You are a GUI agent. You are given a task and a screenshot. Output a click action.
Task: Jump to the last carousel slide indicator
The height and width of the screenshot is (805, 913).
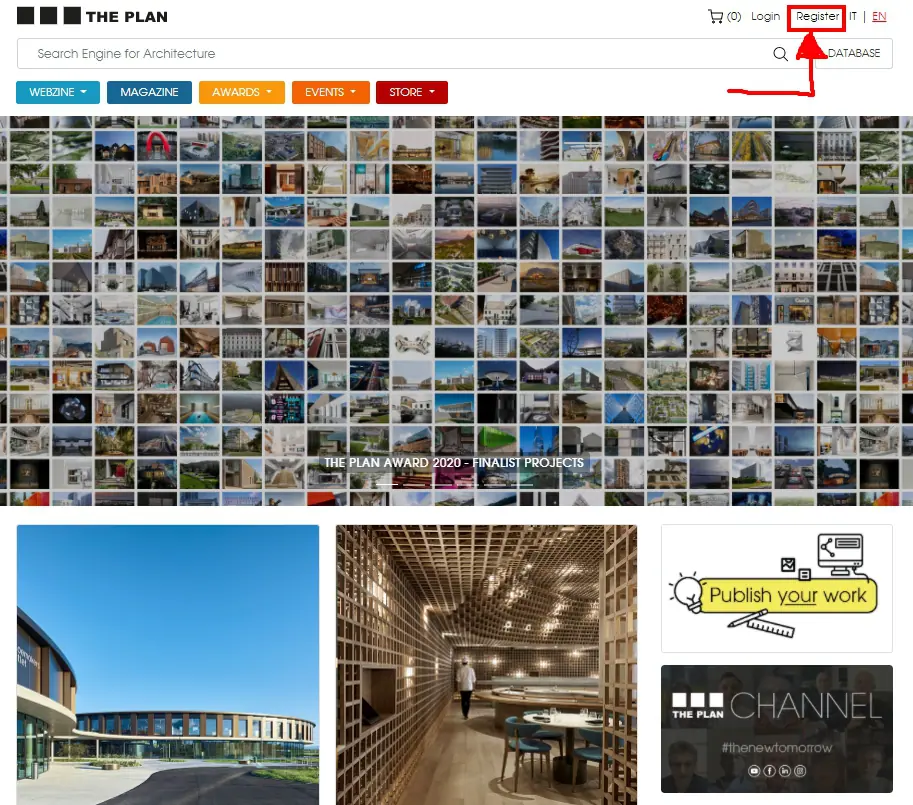coord(521,484)
